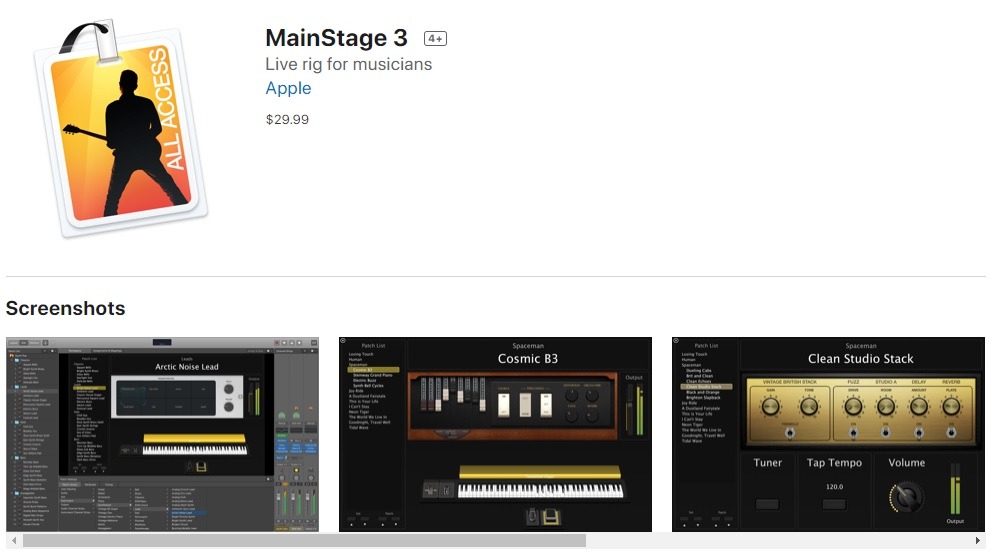
Task: Select highlighted Cosmic B3 patch in list
Action: click(x=374, y=370)
